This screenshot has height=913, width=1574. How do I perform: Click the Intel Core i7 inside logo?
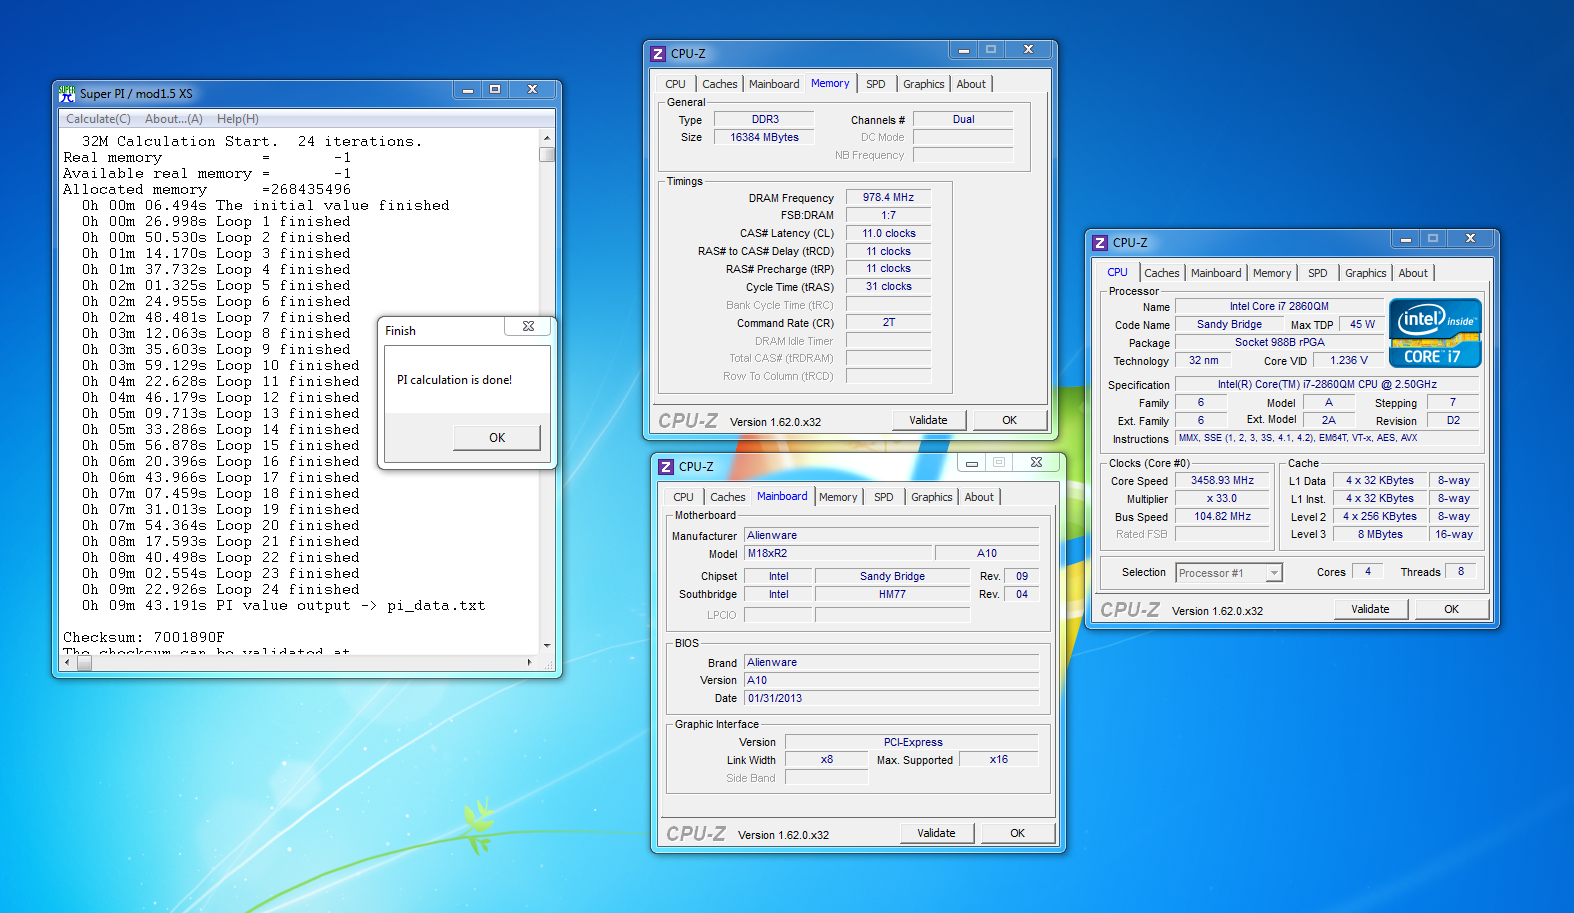pyautogui.click(x=1435, y=333)
